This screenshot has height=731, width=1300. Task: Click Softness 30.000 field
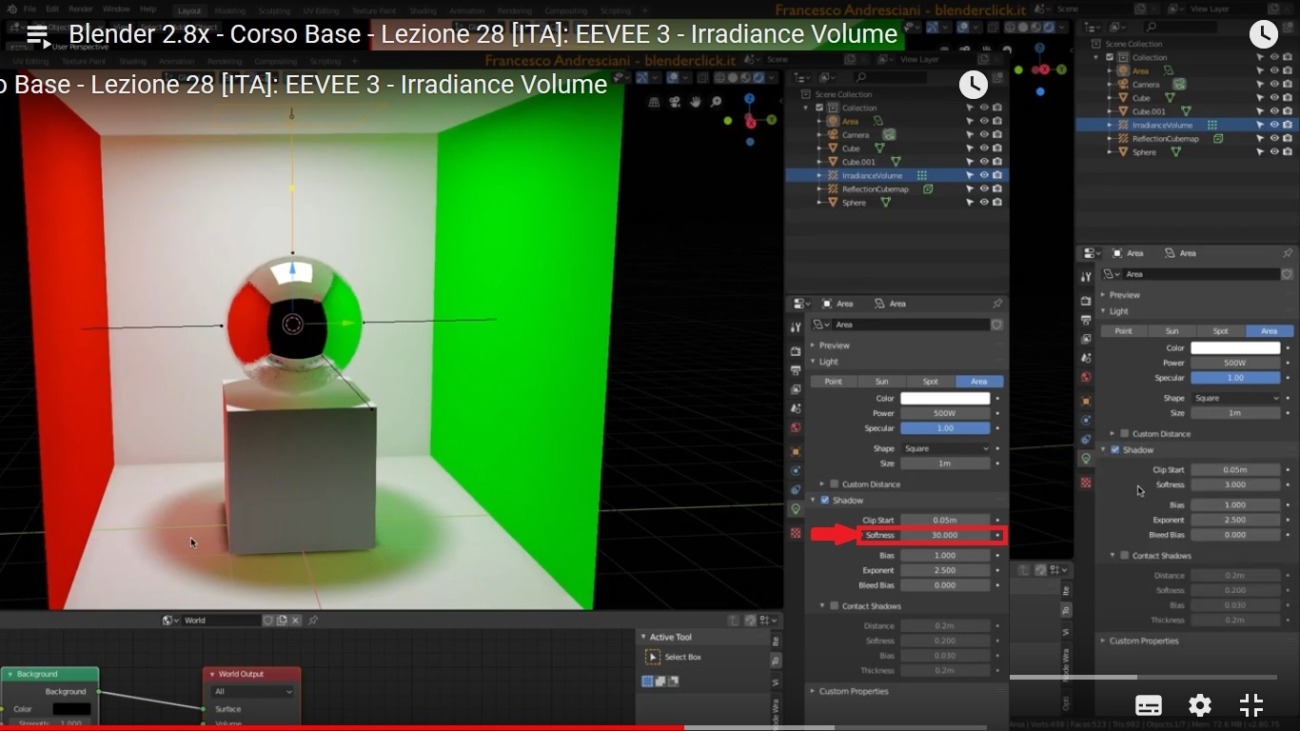click(945, 535)
